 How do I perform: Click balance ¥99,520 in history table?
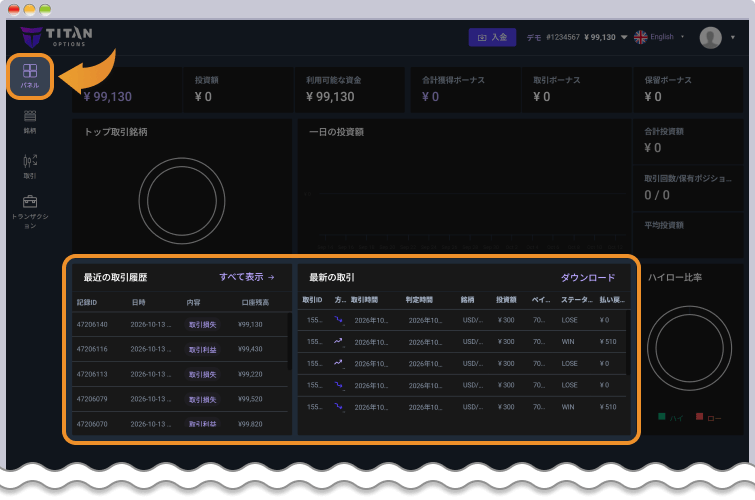coord(250,399)
